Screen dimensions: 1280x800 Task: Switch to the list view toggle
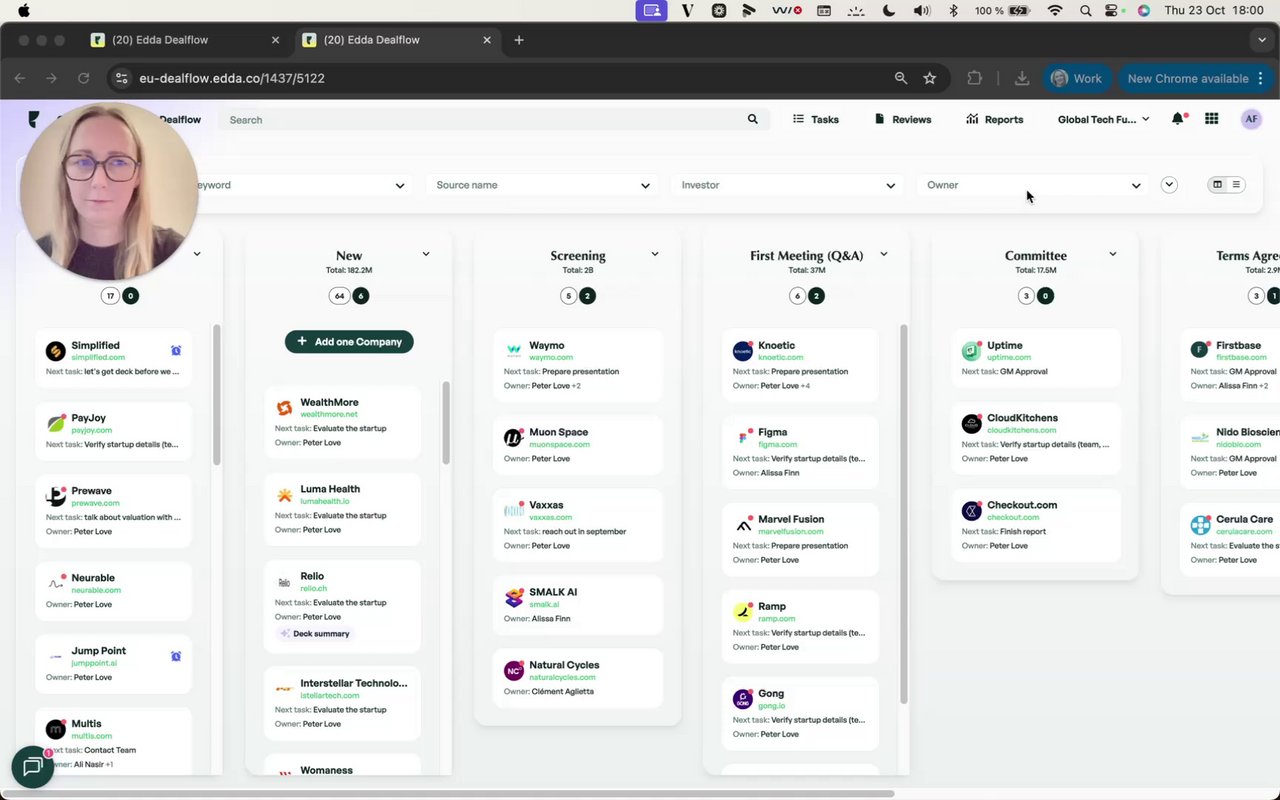[x=1236, y=185]
